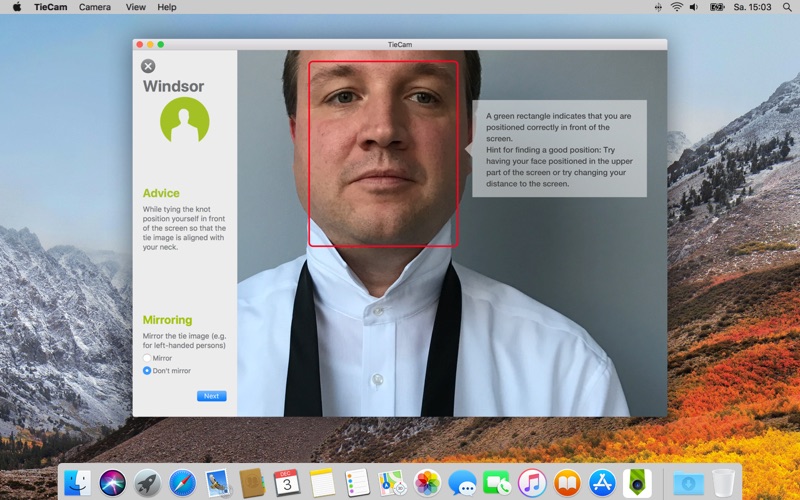Select the Don't mirror radio option
Viewport: 800px width, 500px height.
point(147,371)
